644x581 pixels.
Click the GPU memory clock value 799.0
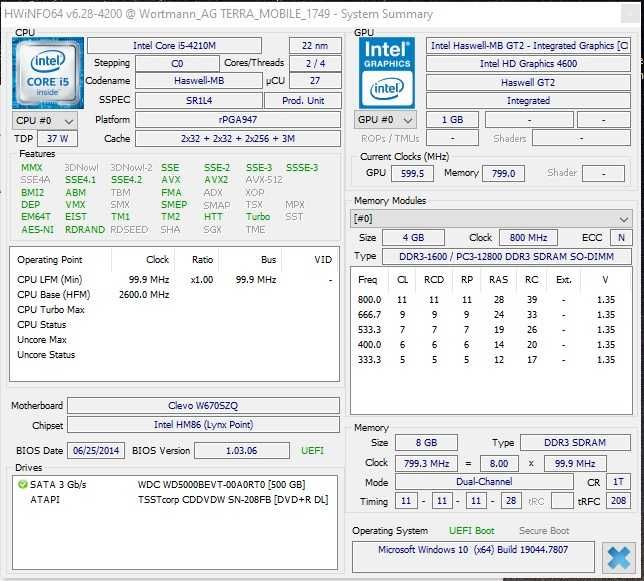click(503, 173)
